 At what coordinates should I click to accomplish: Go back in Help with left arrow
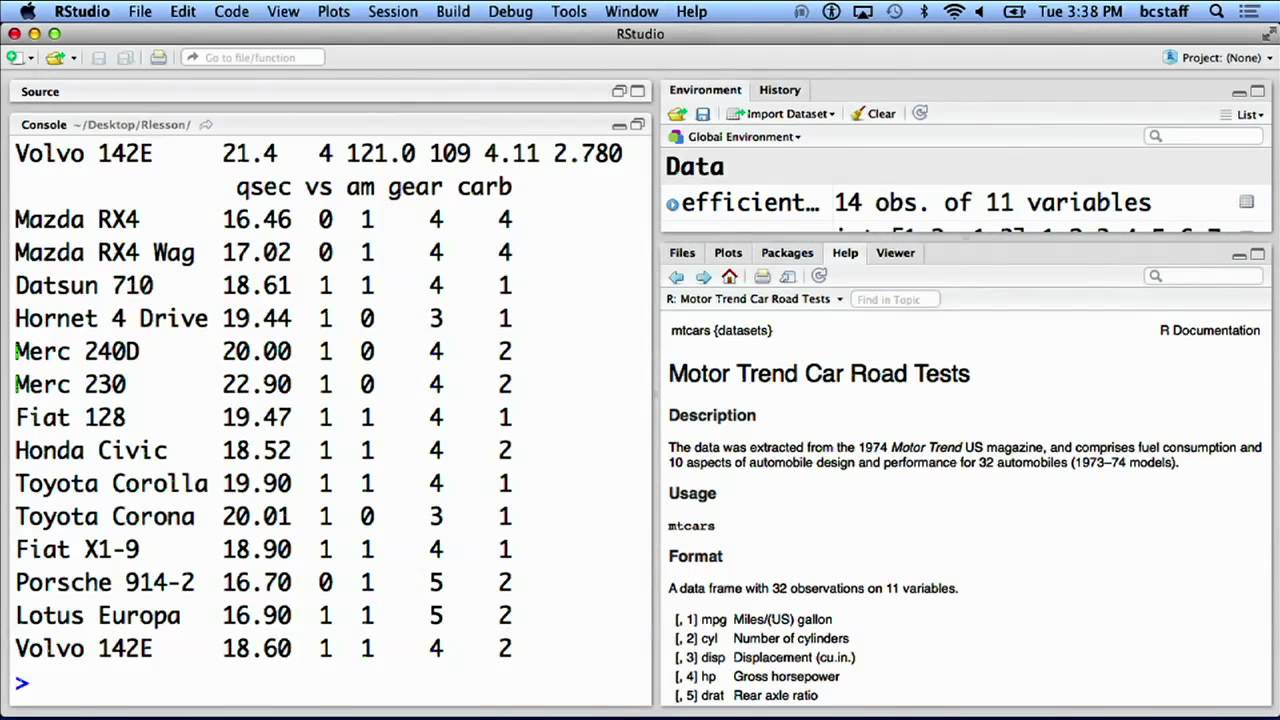point(677,277)
